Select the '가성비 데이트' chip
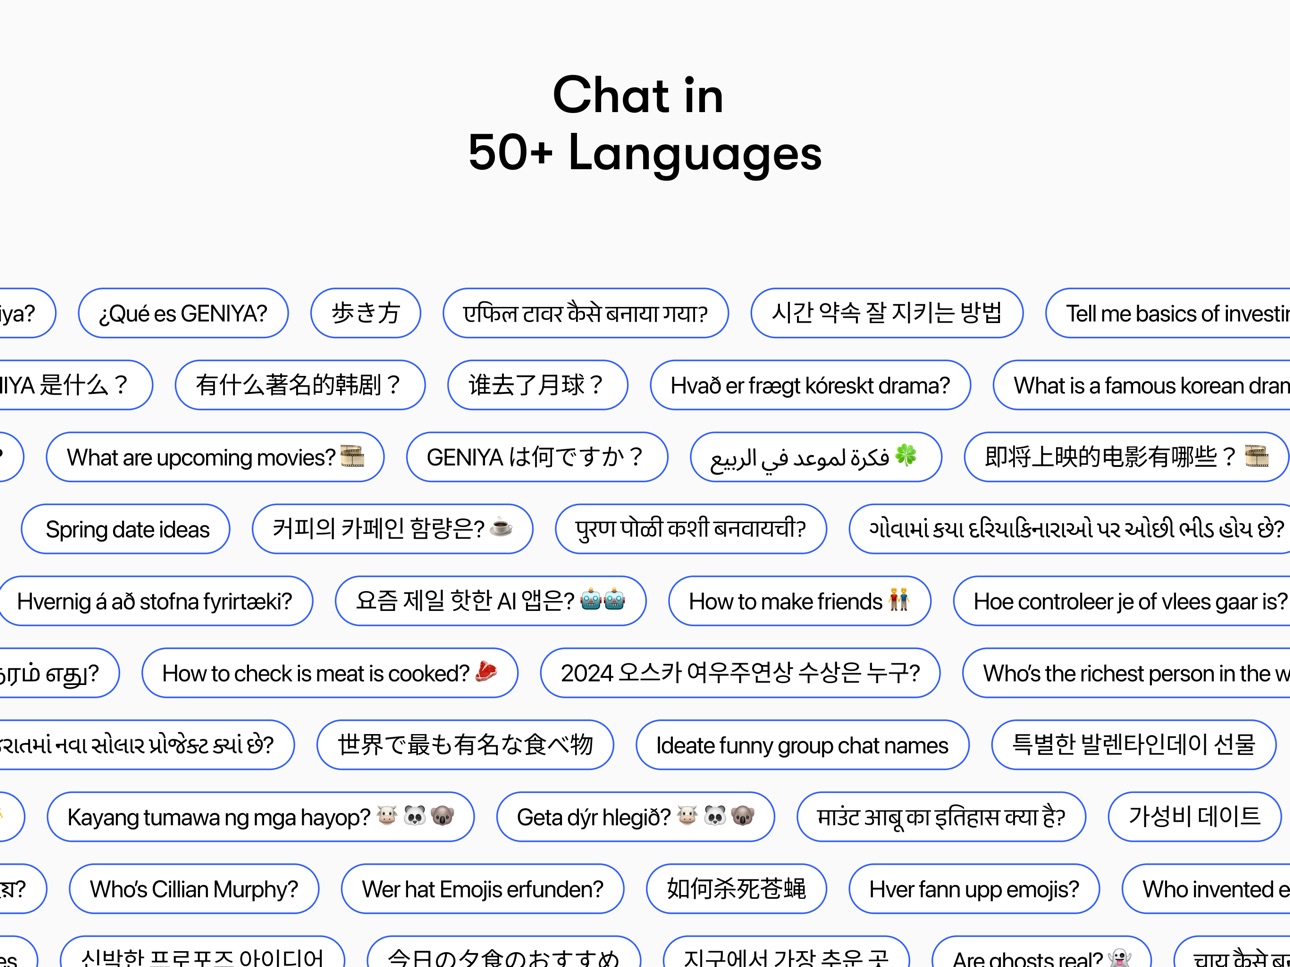 coord(1195,817)
